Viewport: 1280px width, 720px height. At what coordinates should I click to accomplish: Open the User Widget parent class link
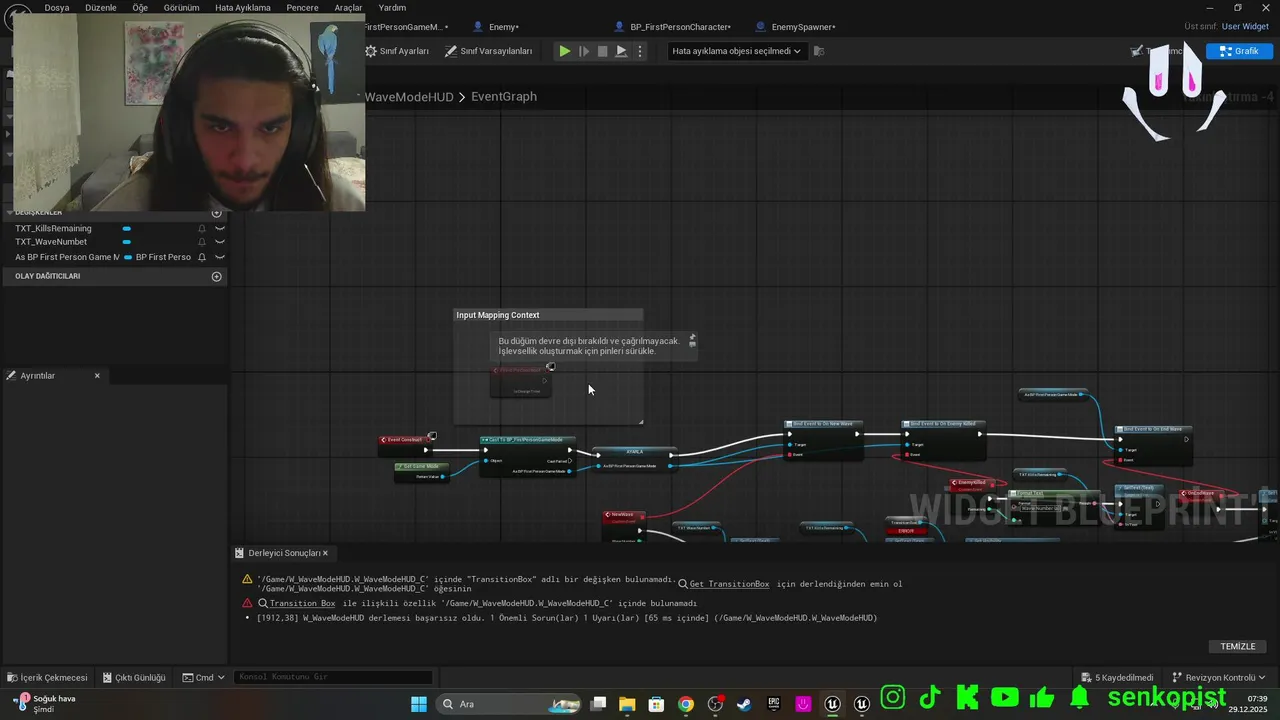pos(1245,27)
